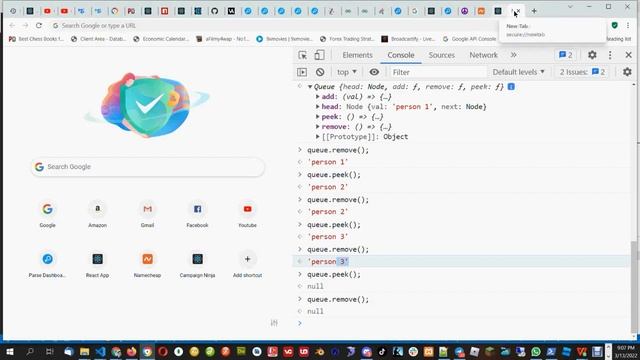Open the 'Forex Trading Strat...' bookmark
The image size is (640, 360).
tap(347, 39)
